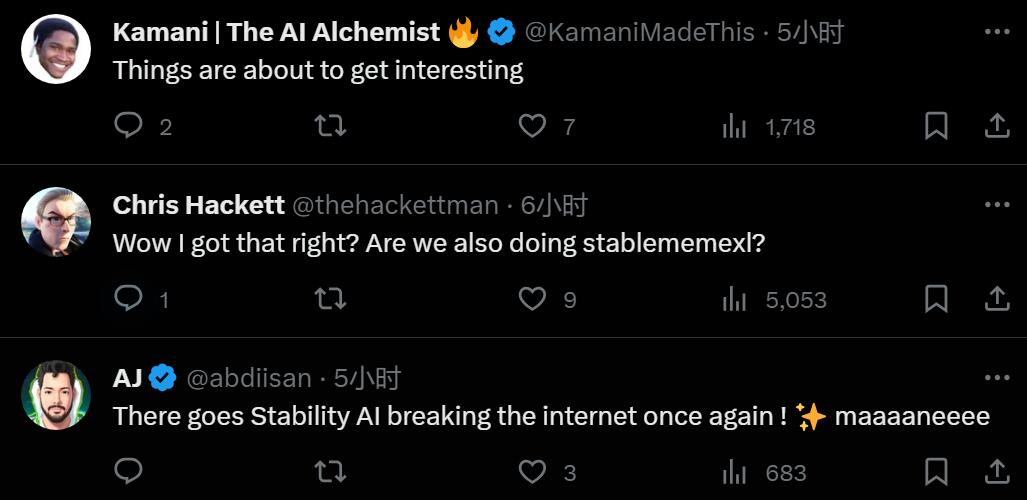The height and width of the screenshot is (500, 1027).
Task: Open more options for Chris Hackett's tweet
Action: [997, 204]
